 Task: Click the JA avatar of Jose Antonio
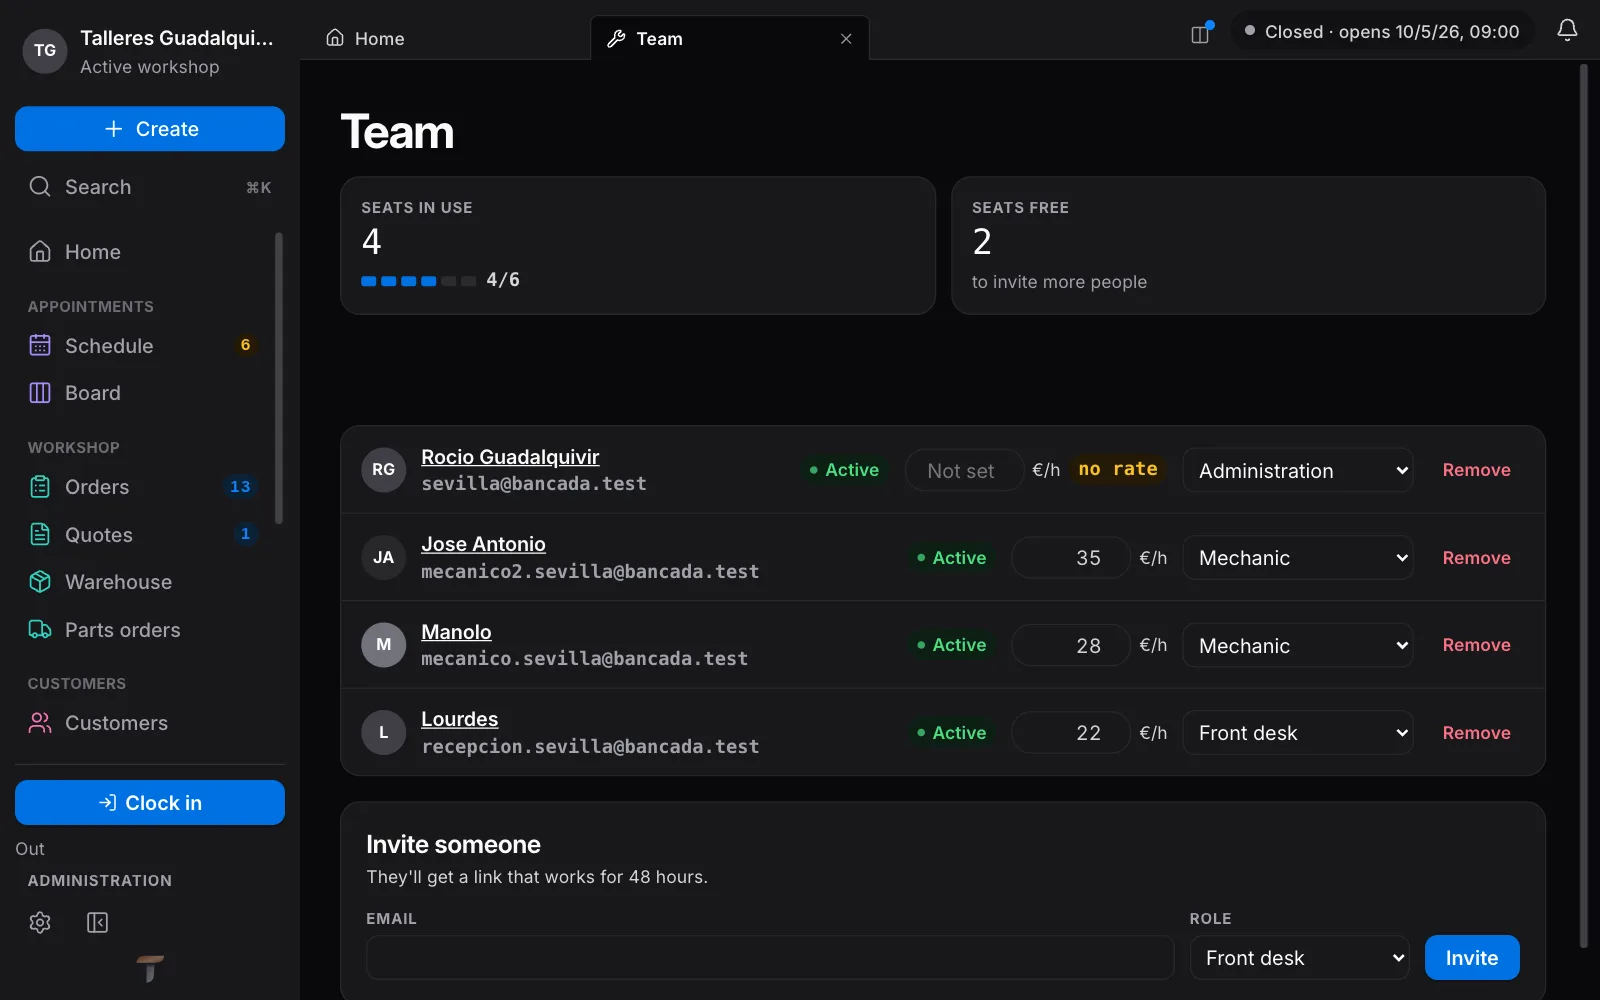coord(384,558)
